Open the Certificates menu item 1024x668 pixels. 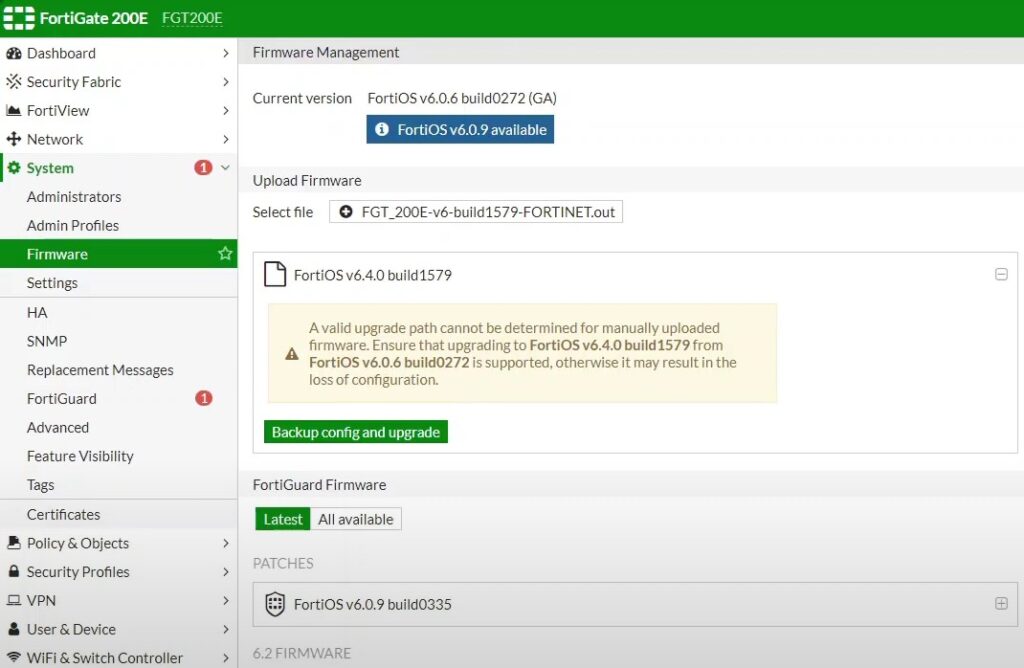(119, 514)
